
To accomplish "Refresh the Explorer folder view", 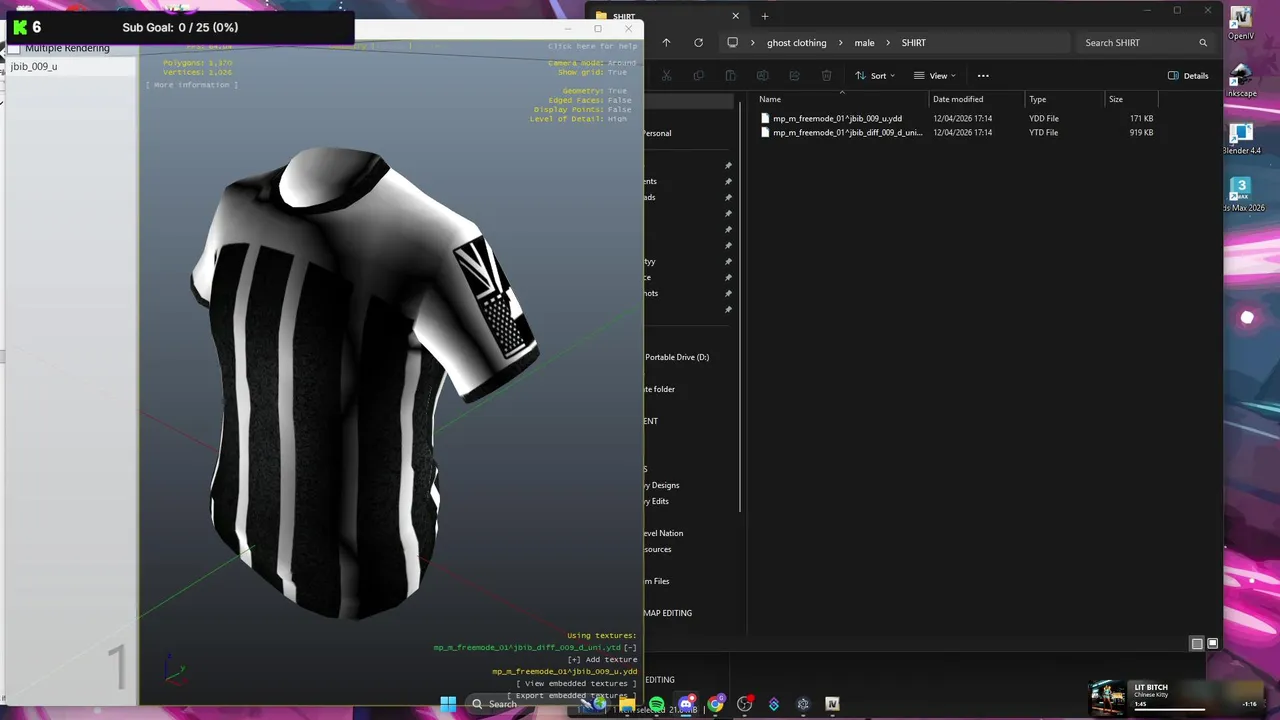I will pos(698,43).
